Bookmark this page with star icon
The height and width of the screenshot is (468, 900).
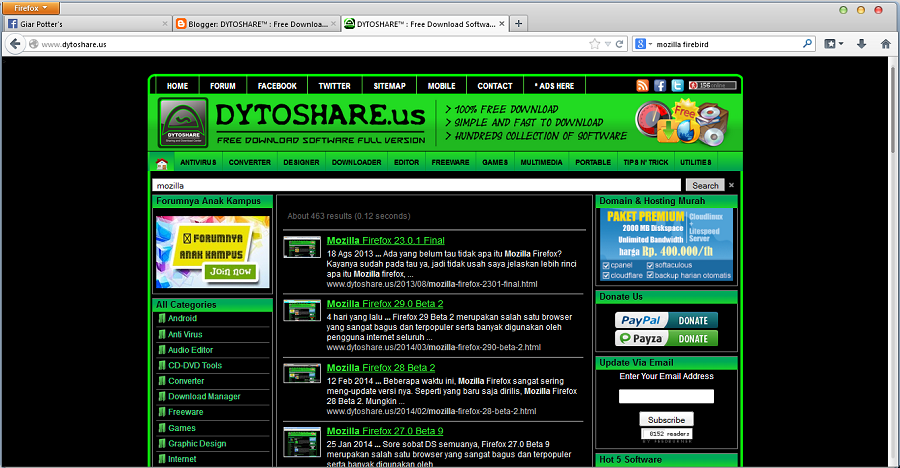pyautogui.click(x=595, y=44)
